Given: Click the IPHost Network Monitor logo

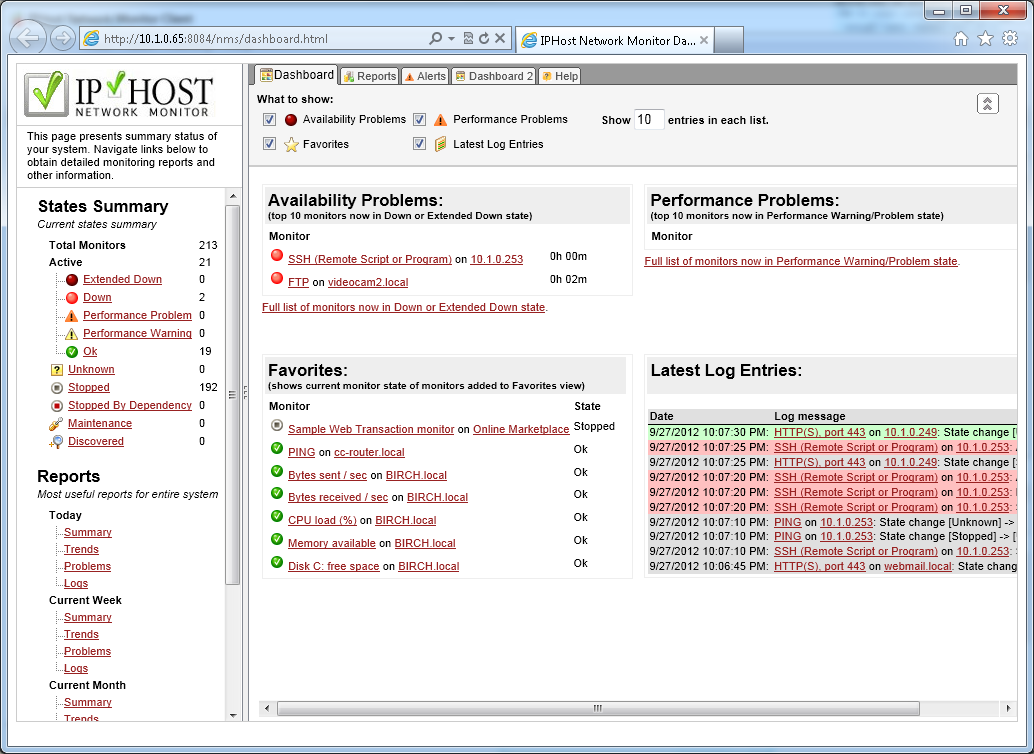Looking at the screenshot, I should 119,95.
